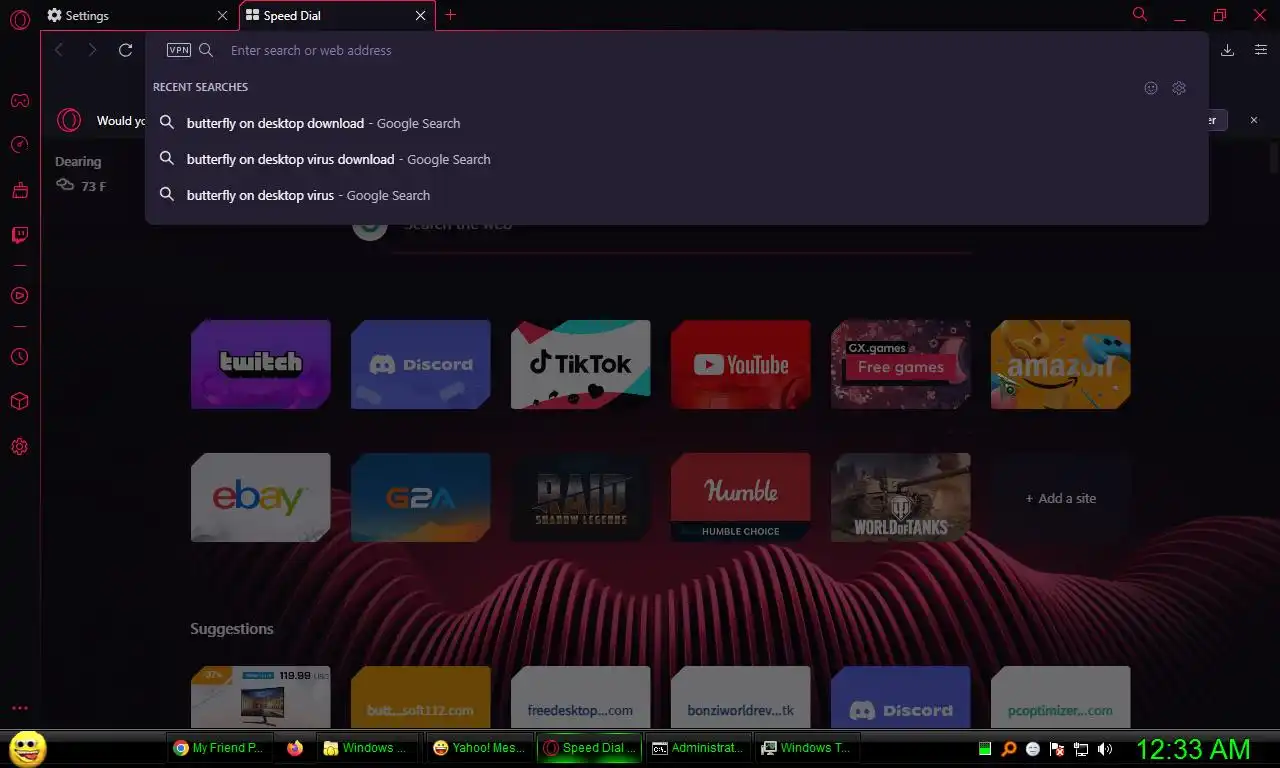The width and height of the screenshot is (1280, 768).
Task: Open a new tab with plus
Action: 450,15
